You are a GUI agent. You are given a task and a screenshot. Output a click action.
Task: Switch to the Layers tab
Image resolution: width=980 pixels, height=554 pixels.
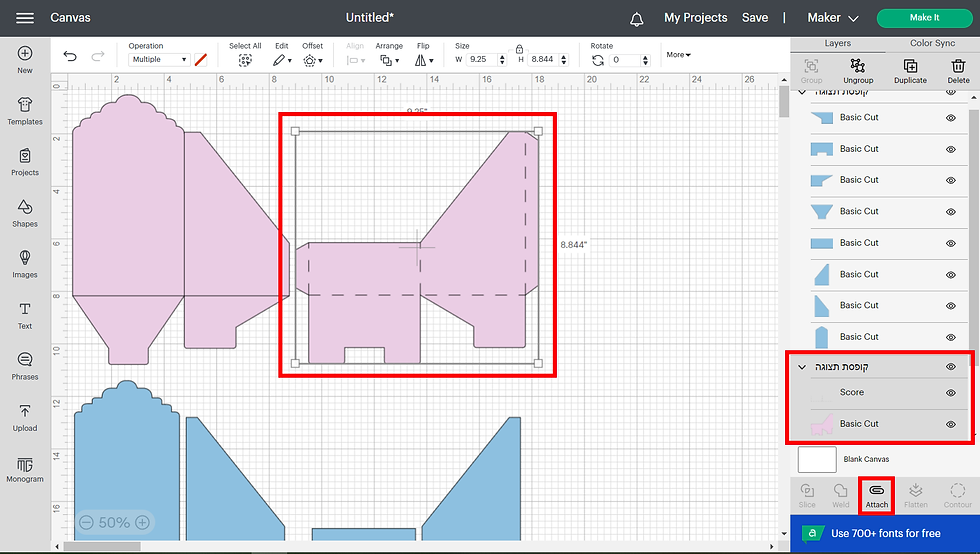[838, 44]
